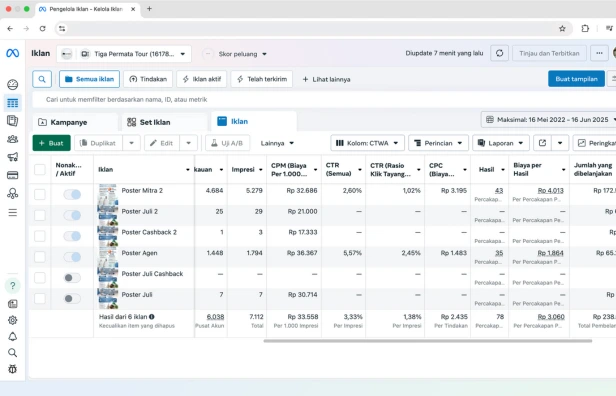Image resolution: width=616 pixels, height=396 pixels.
Task: Click the horizontal table scrollbar
Action: (428, 341)
